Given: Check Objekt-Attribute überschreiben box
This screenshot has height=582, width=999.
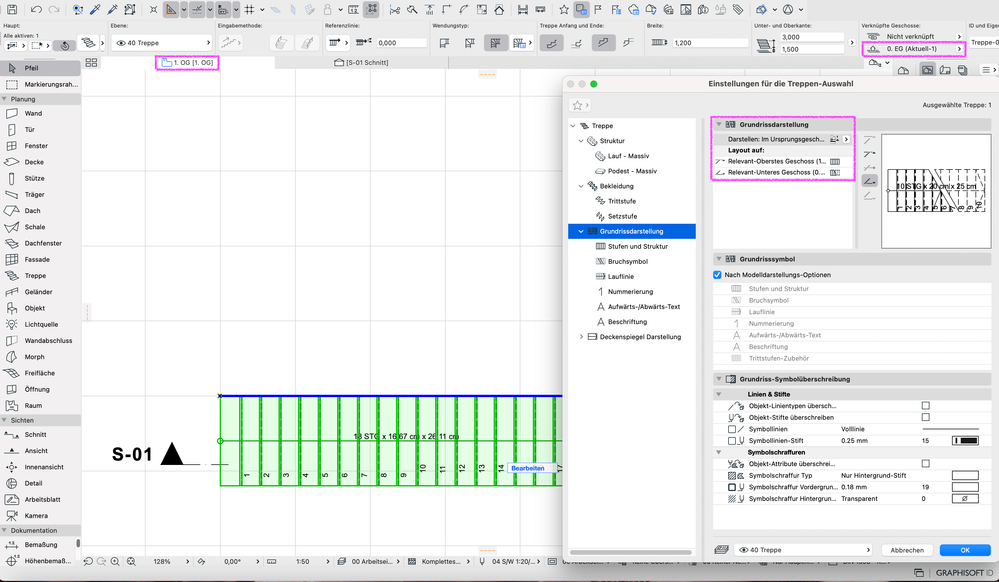Looking at the screenshot, I should coord(925,464).
